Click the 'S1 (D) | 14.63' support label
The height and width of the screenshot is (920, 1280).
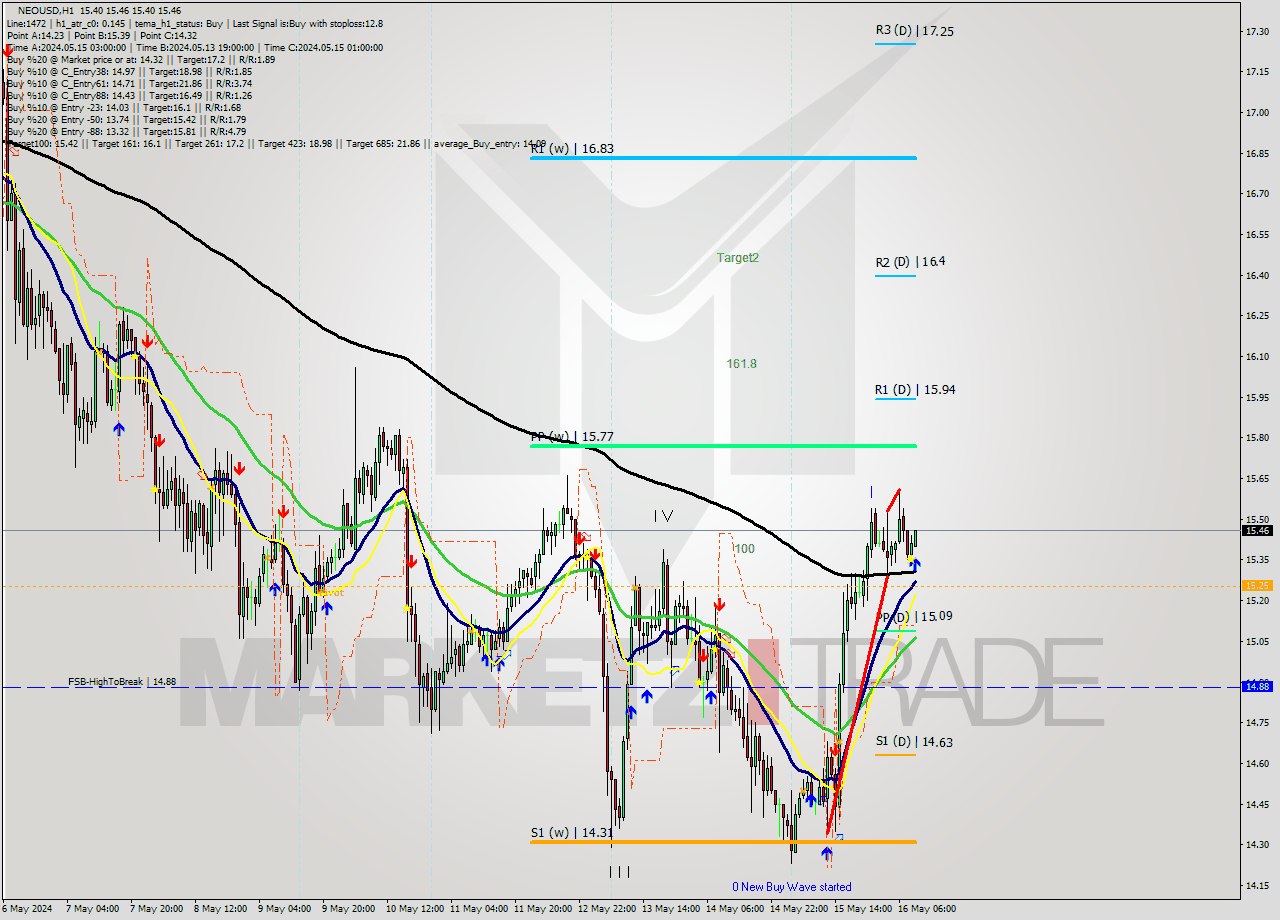click(x=914, y=742)
